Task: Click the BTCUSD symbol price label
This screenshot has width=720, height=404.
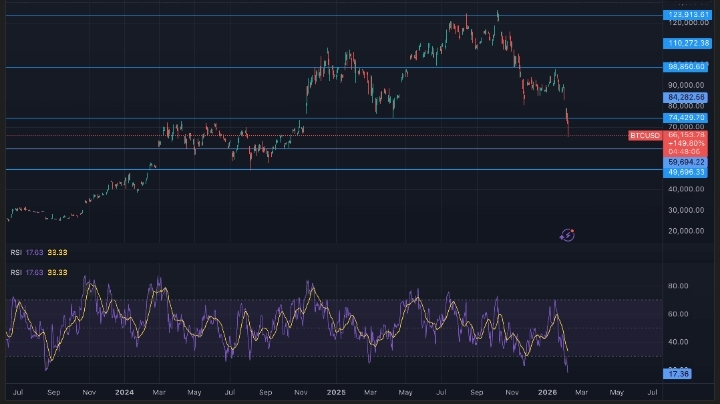Action: coord(645,134)
